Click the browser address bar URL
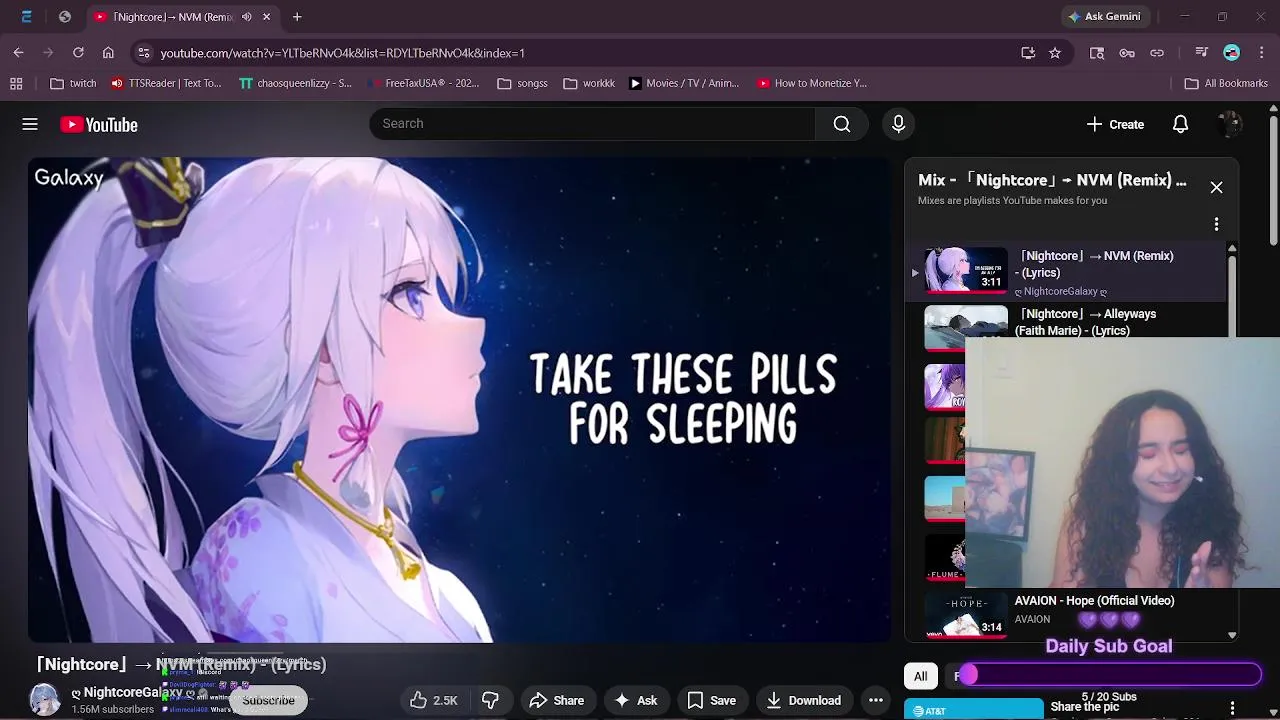Image resolution: width=1280 pixels, height=720 pixels. pyautogui.click(x=342, y=53)
